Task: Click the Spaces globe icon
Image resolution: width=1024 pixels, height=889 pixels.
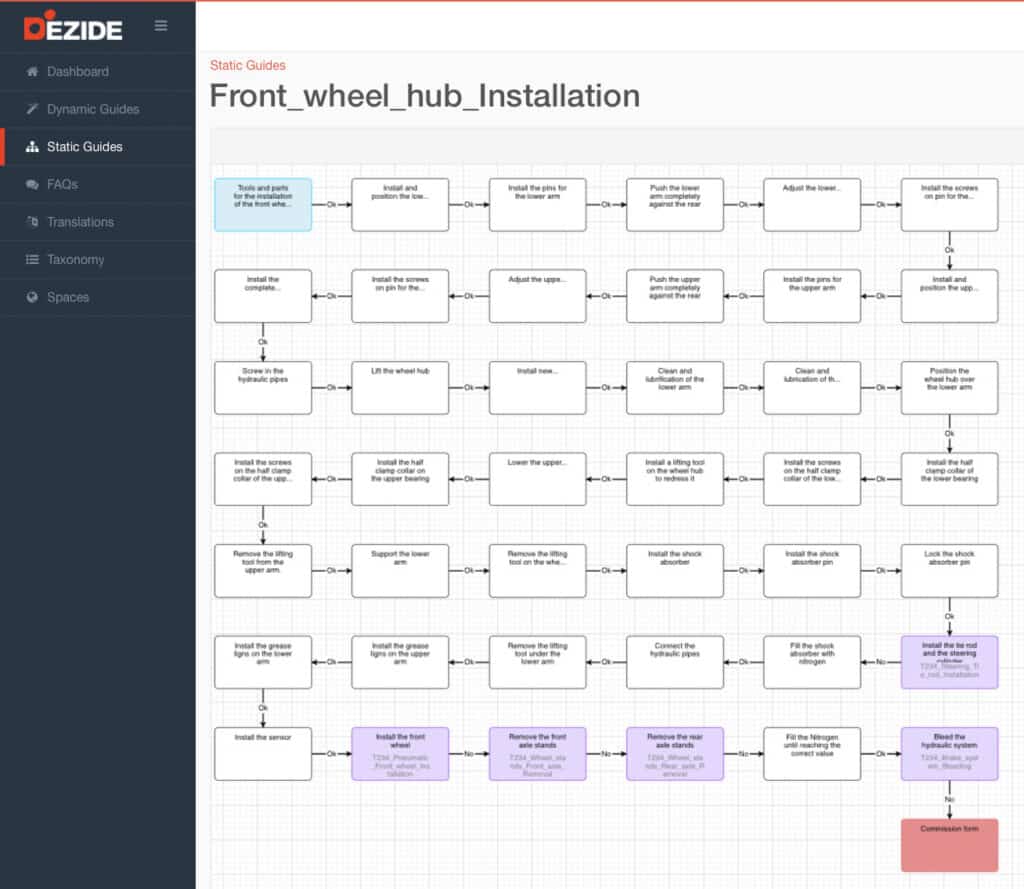Action: pos(32,297)
